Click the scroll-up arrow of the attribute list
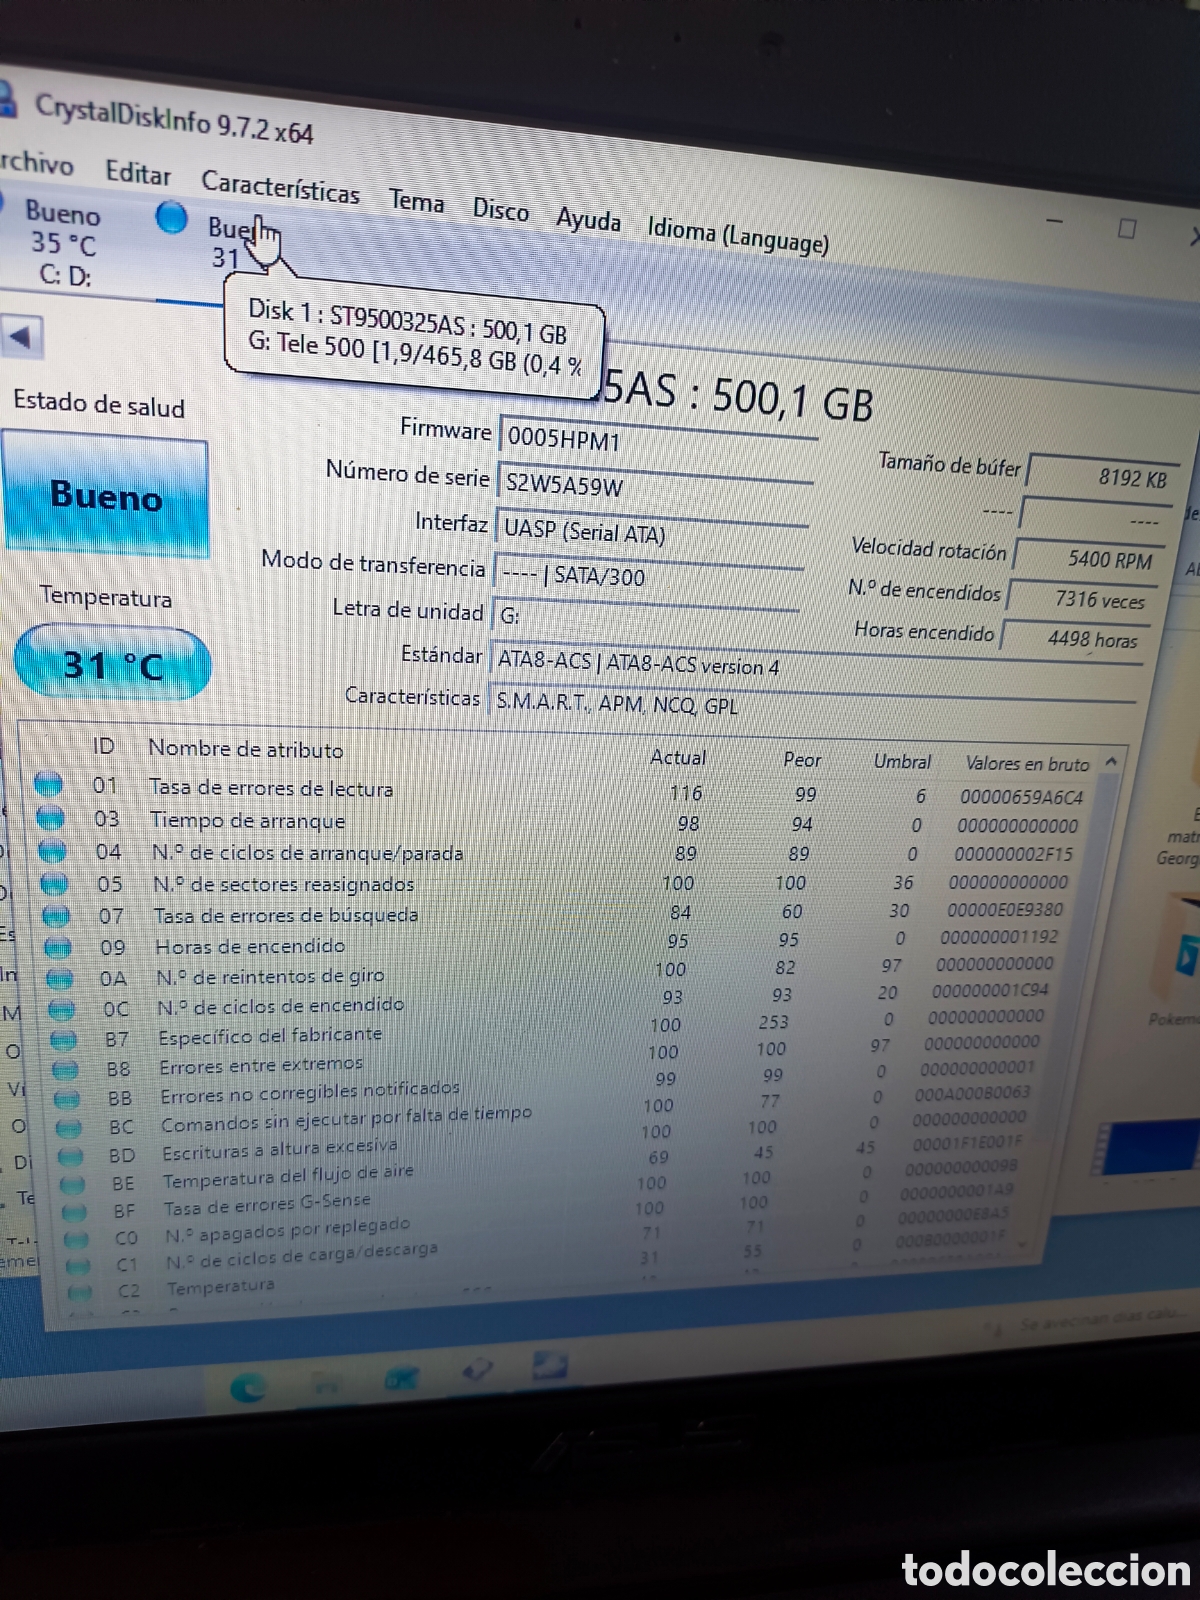 coord(1111,762)
